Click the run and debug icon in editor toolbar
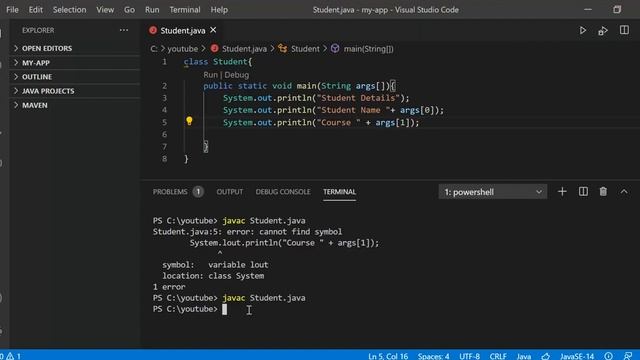Image resolution: width=640 pixels, height=360 pixels. [603, 31]
